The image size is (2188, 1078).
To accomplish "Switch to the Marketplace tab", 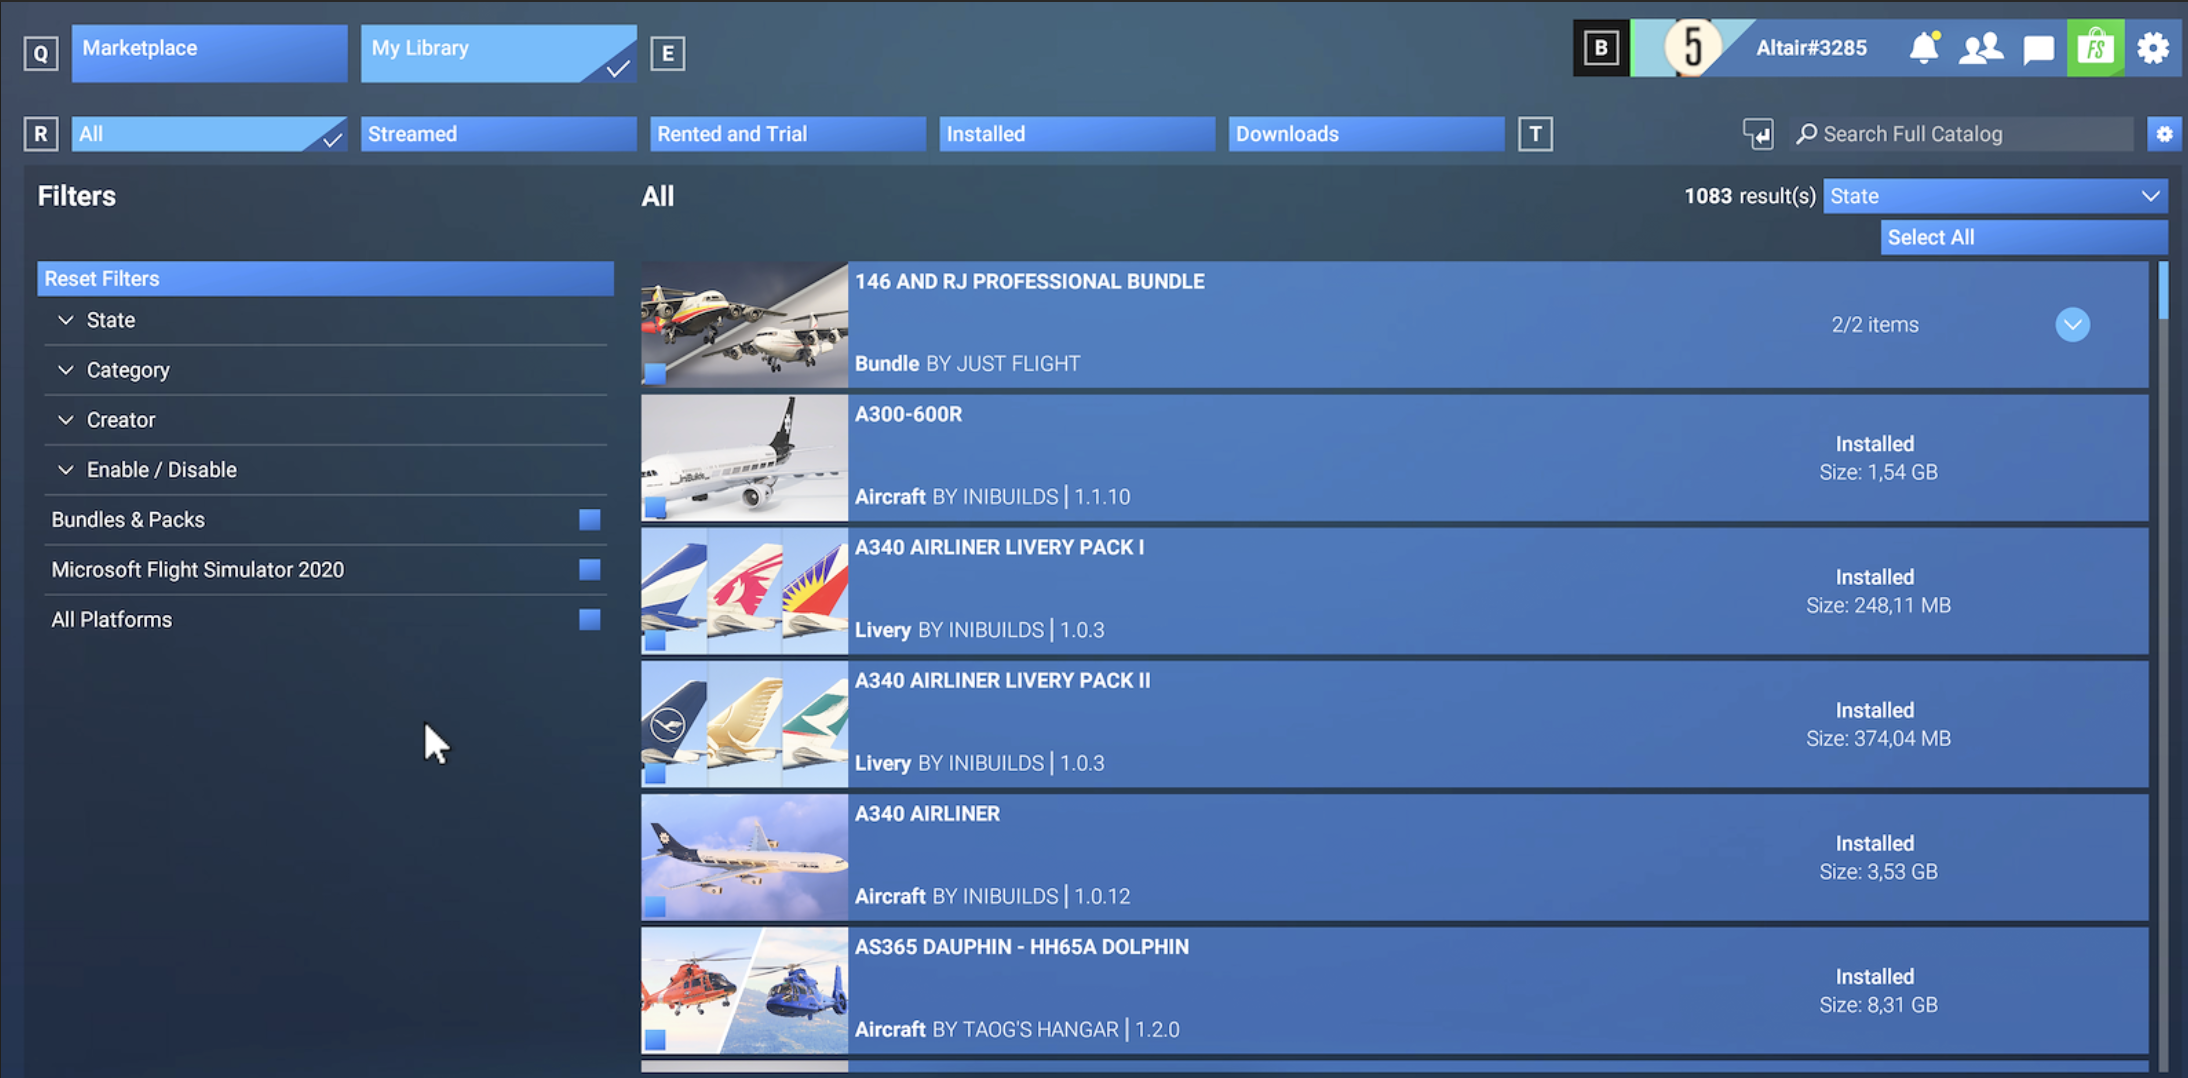I will [209, 53].
